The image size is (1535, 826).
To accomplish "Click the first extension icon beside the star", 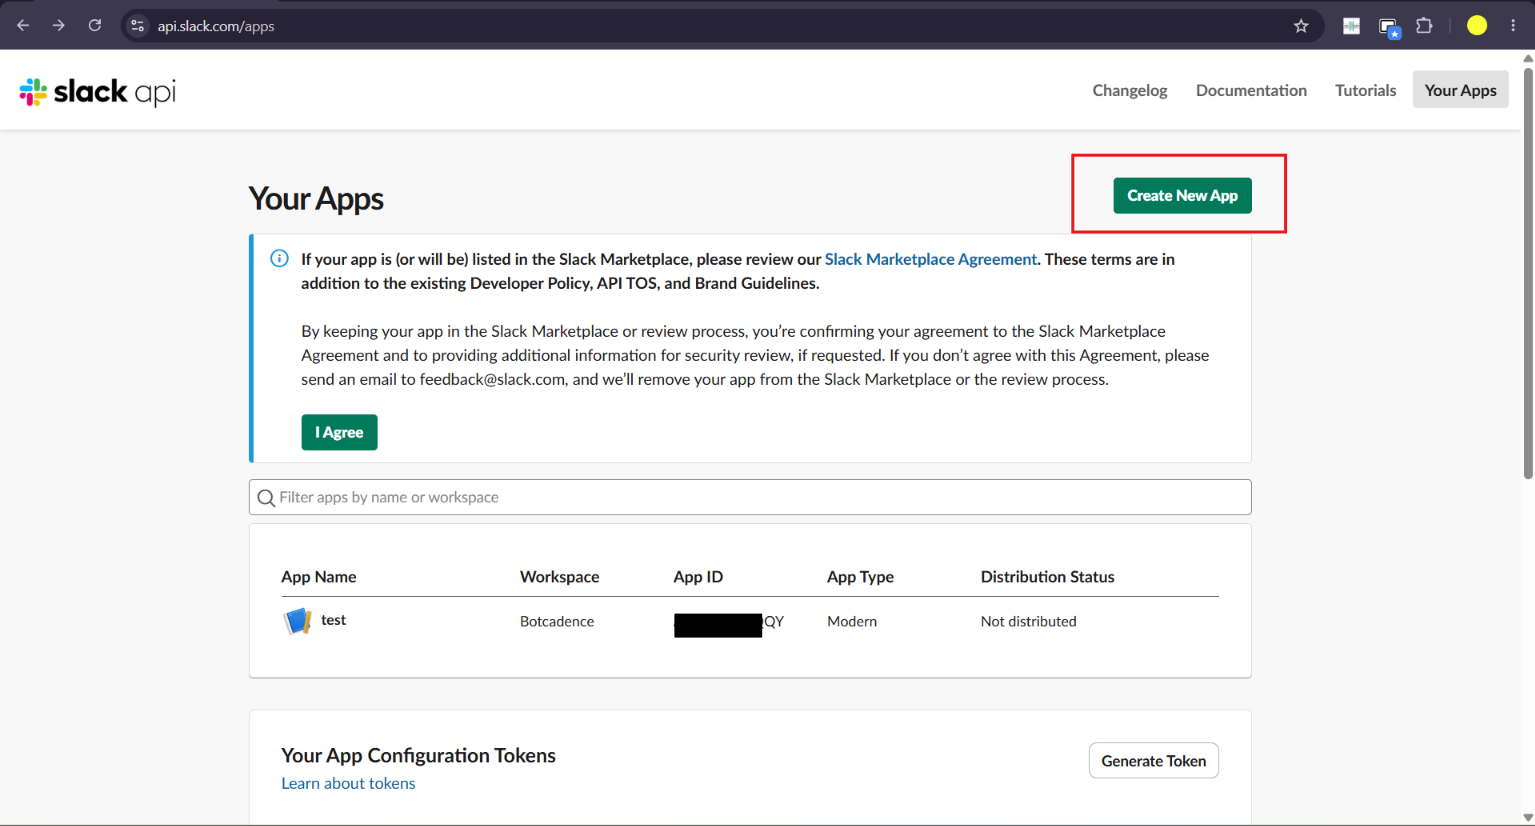I will click(1351, 26).
